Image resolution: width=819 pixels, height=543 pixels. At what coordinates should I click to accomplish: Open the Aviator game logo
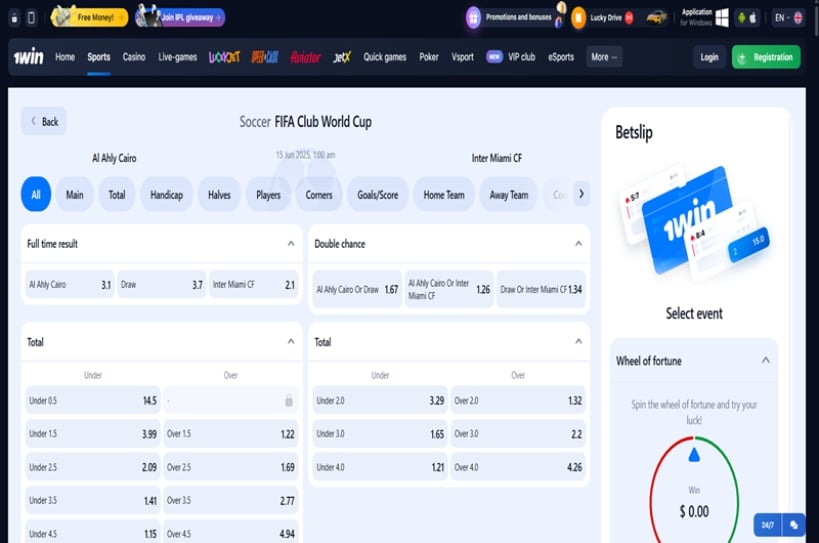(x=306, y=57)
